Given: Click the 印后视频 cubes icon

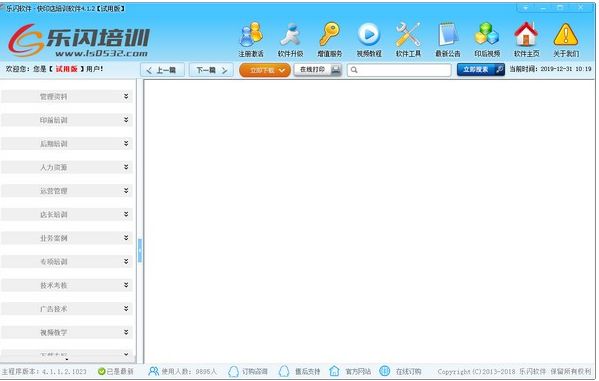Looking at the screenshot, I should point(487,39).
